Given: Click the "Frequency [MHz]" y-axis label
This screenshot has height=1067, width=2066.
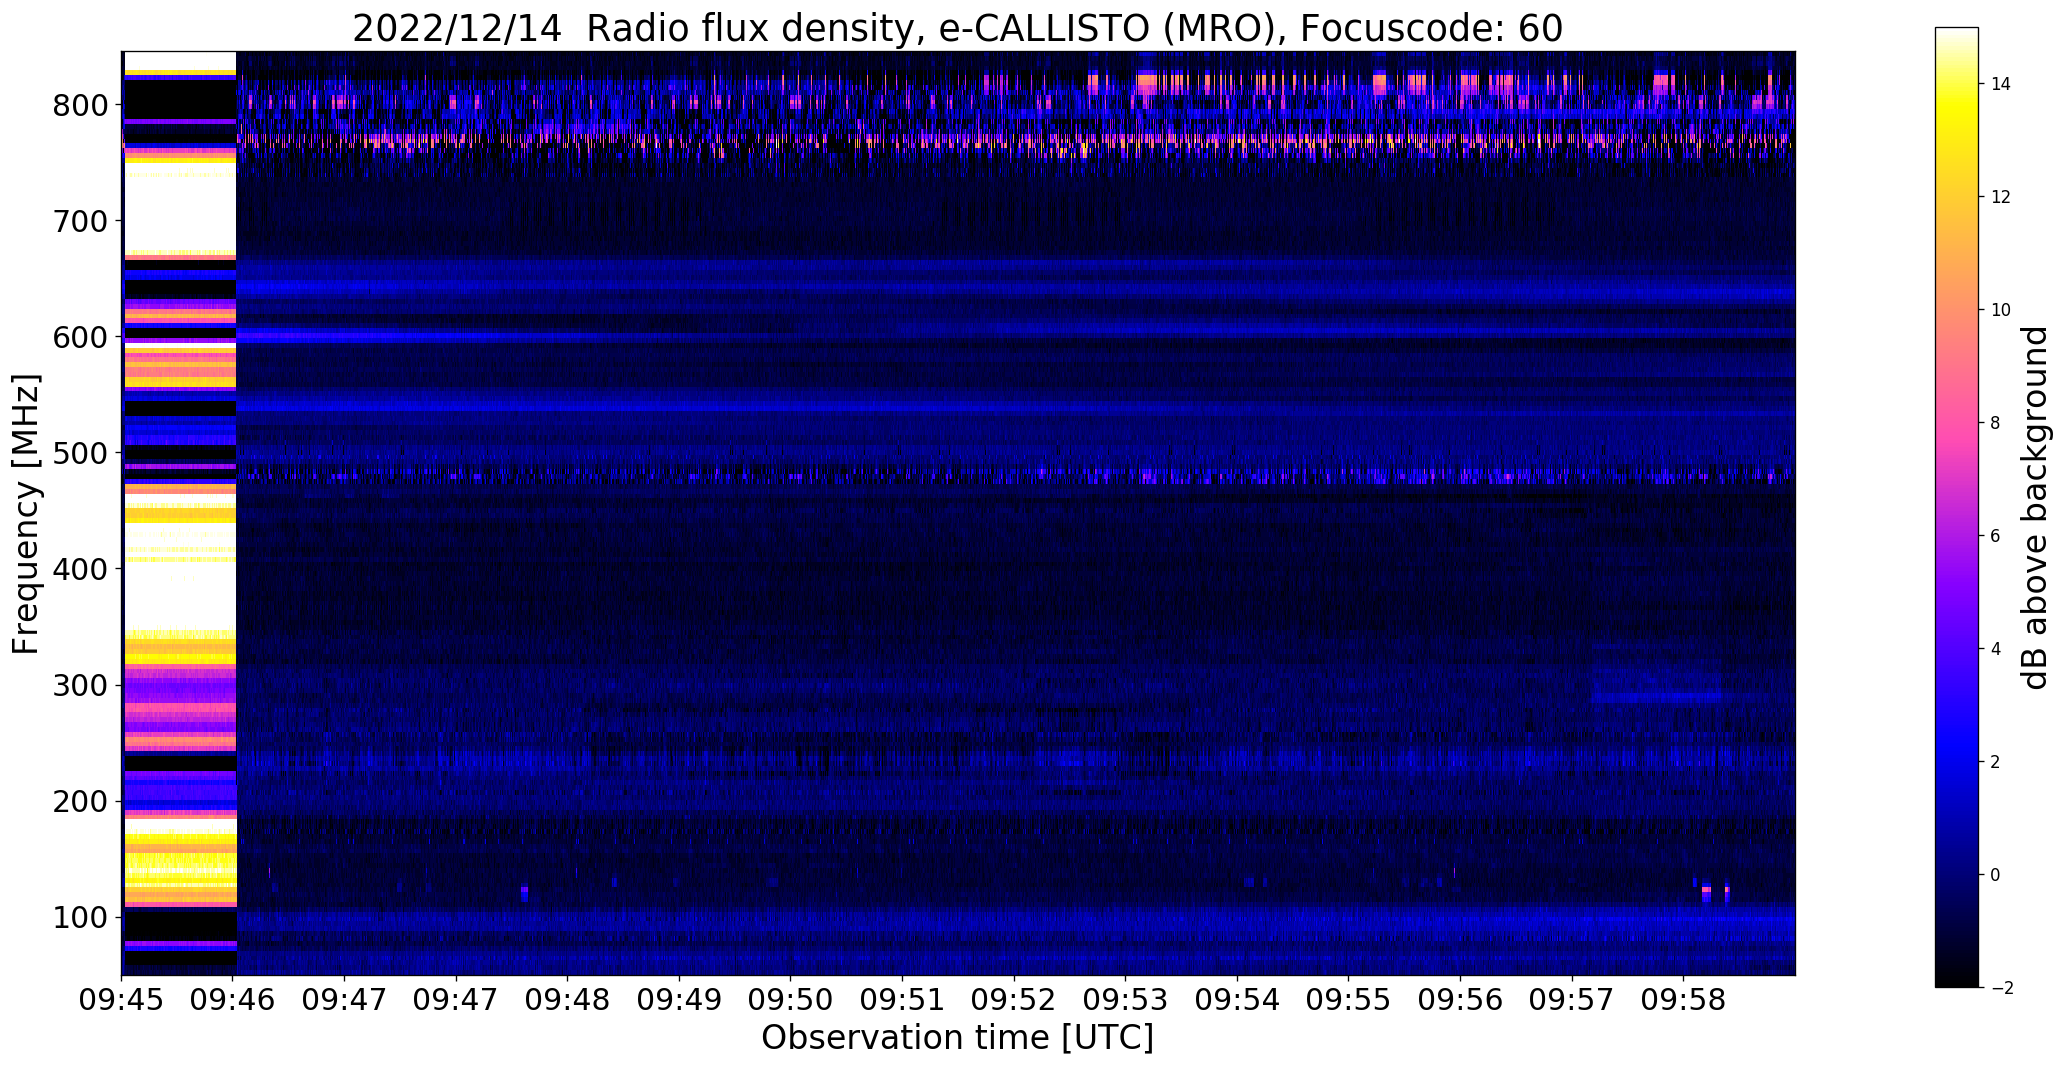Looking at the screenshot, I should (x=26, y=514).
